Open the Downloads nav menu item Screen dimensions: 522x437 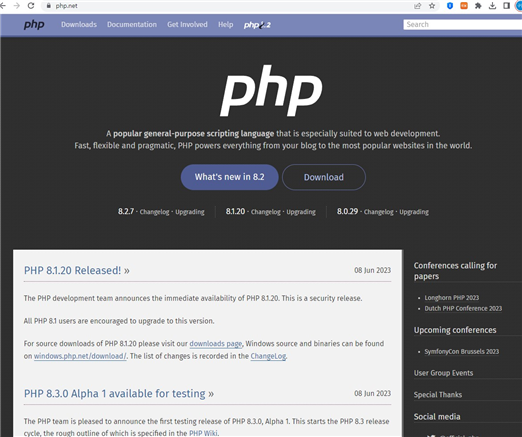point(79,24)
